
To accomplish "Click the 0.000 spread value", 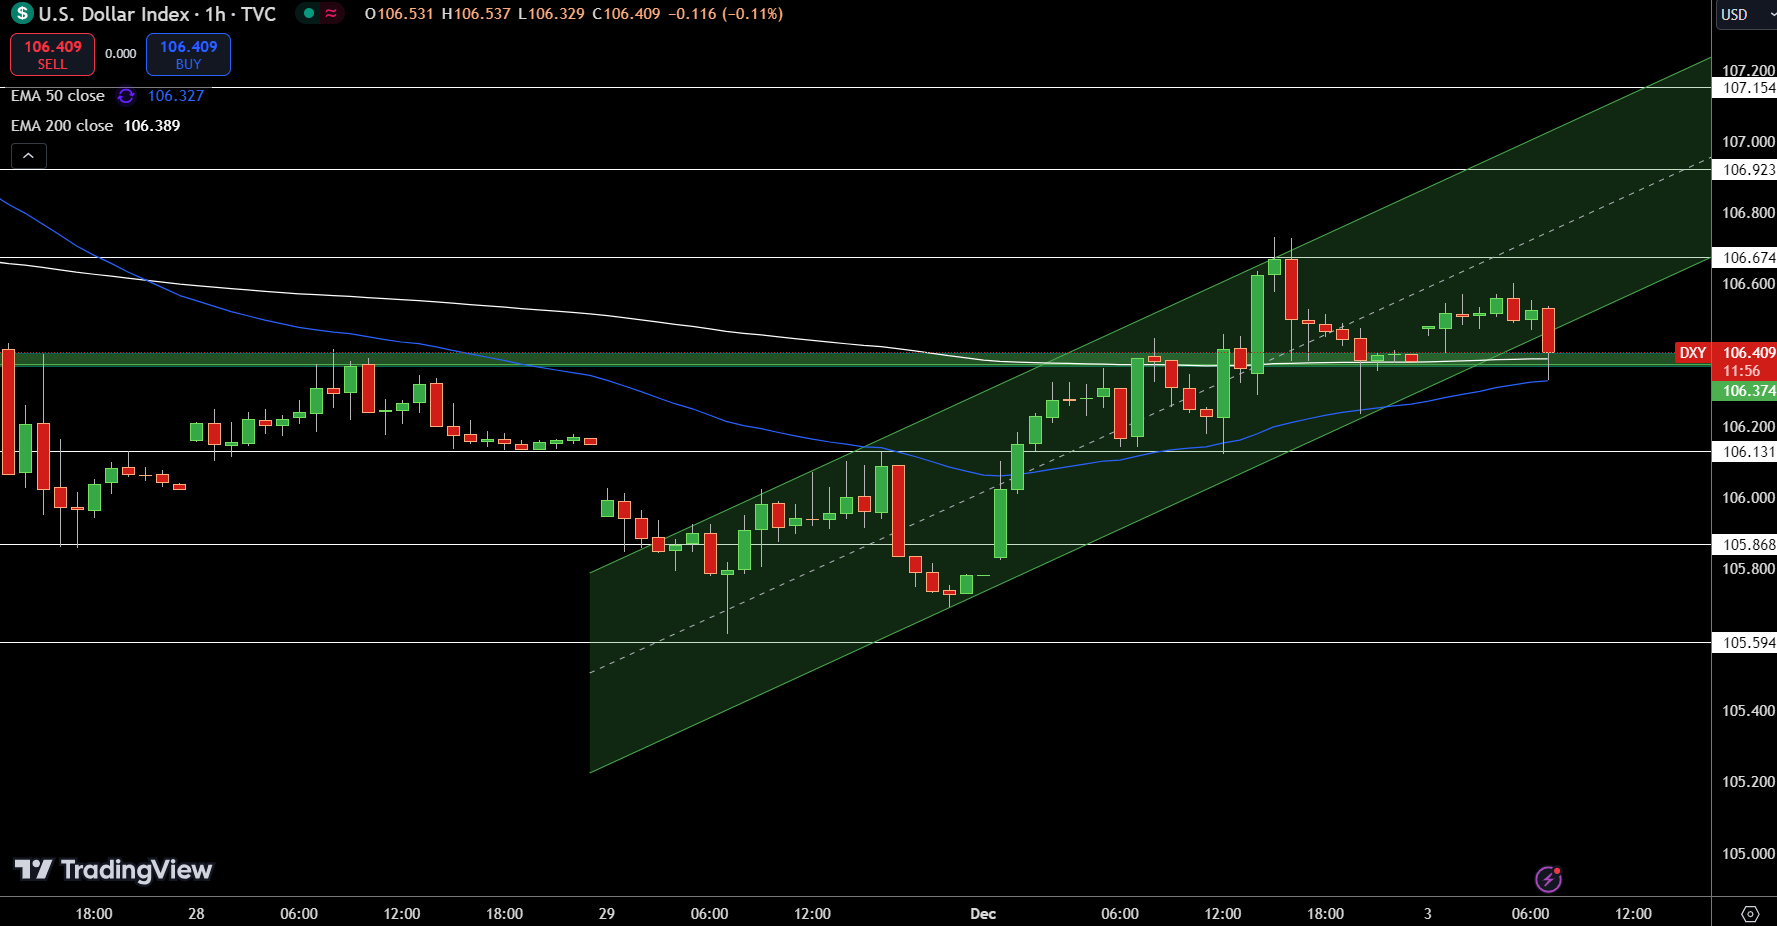I will click(x=121, y=54).
